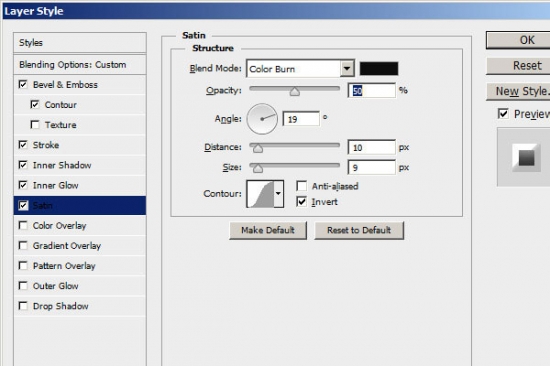Toggle the Preview checkbox

[503, 113]
